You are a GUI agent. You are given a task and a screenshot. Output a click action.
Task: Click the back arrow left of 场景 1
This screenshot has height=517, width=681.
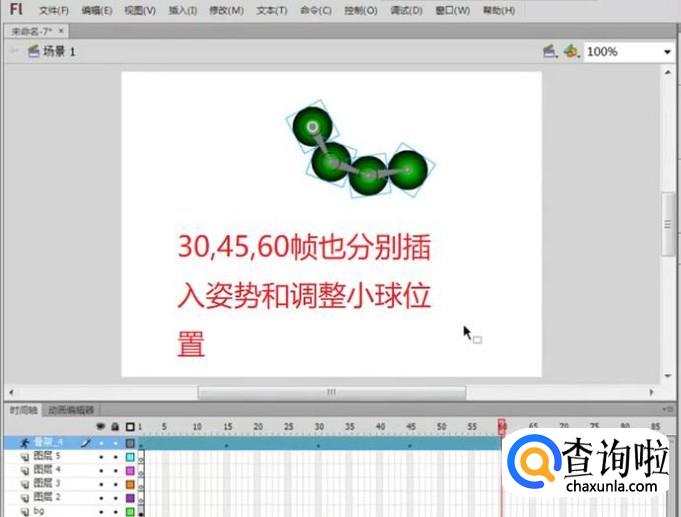[14, 51]
